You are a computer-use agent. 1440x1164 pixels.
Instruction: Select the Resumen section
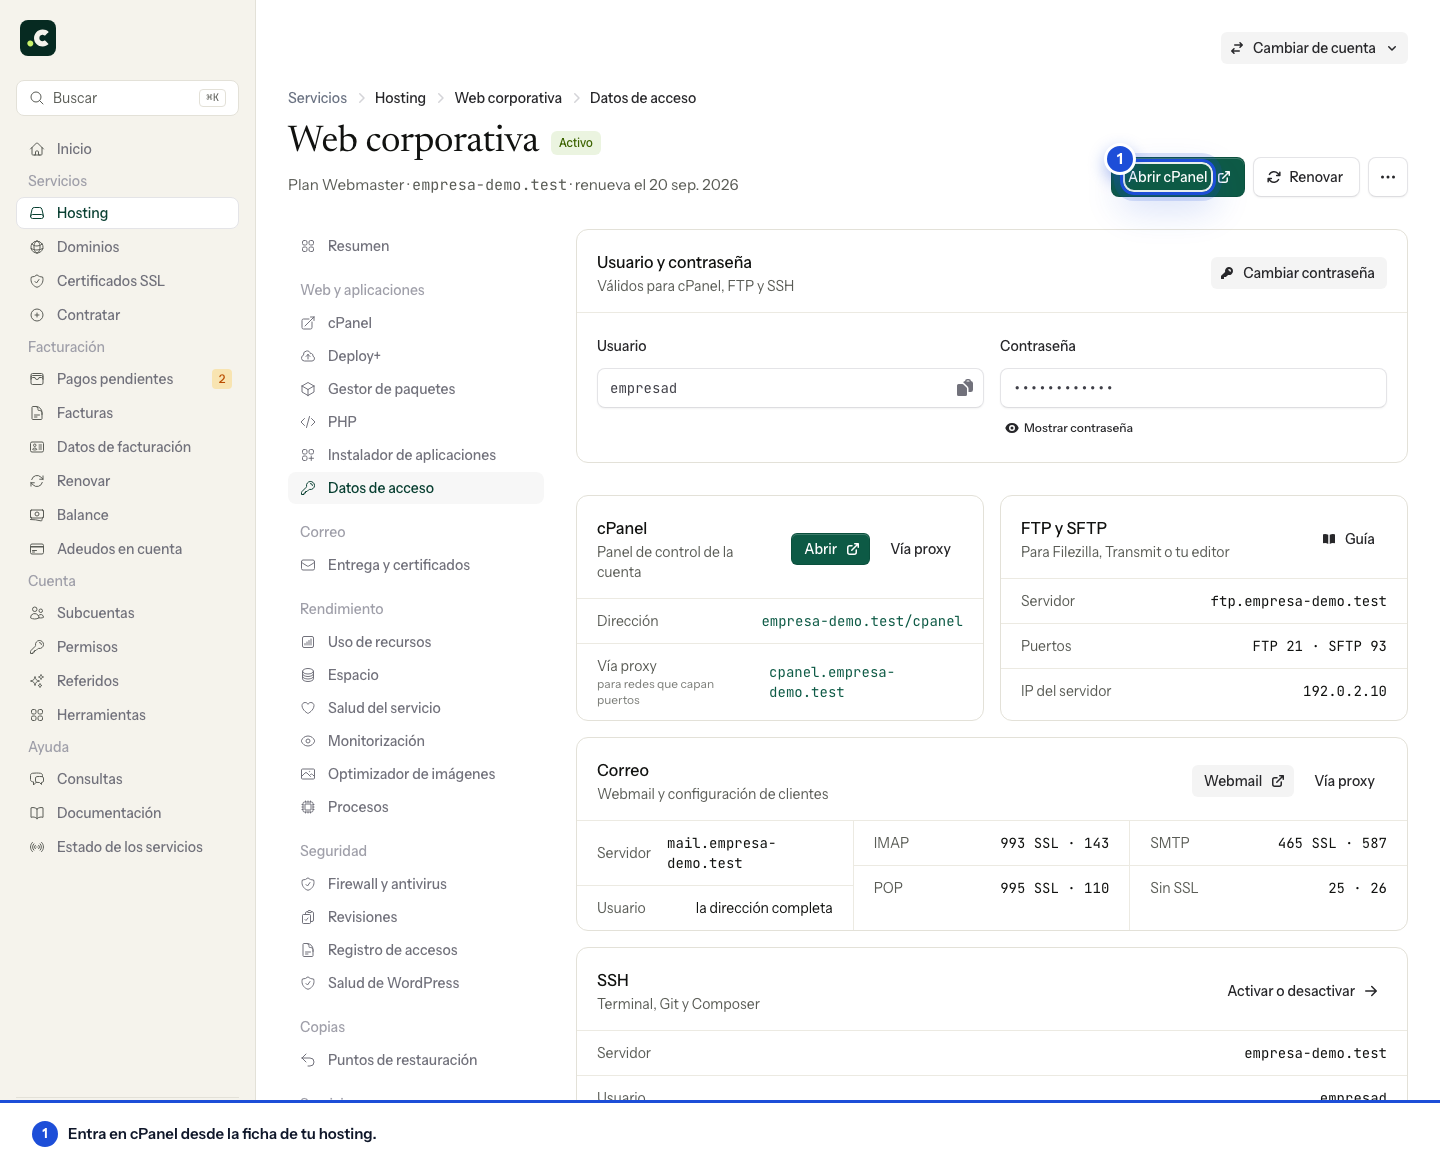click(416, 246)
